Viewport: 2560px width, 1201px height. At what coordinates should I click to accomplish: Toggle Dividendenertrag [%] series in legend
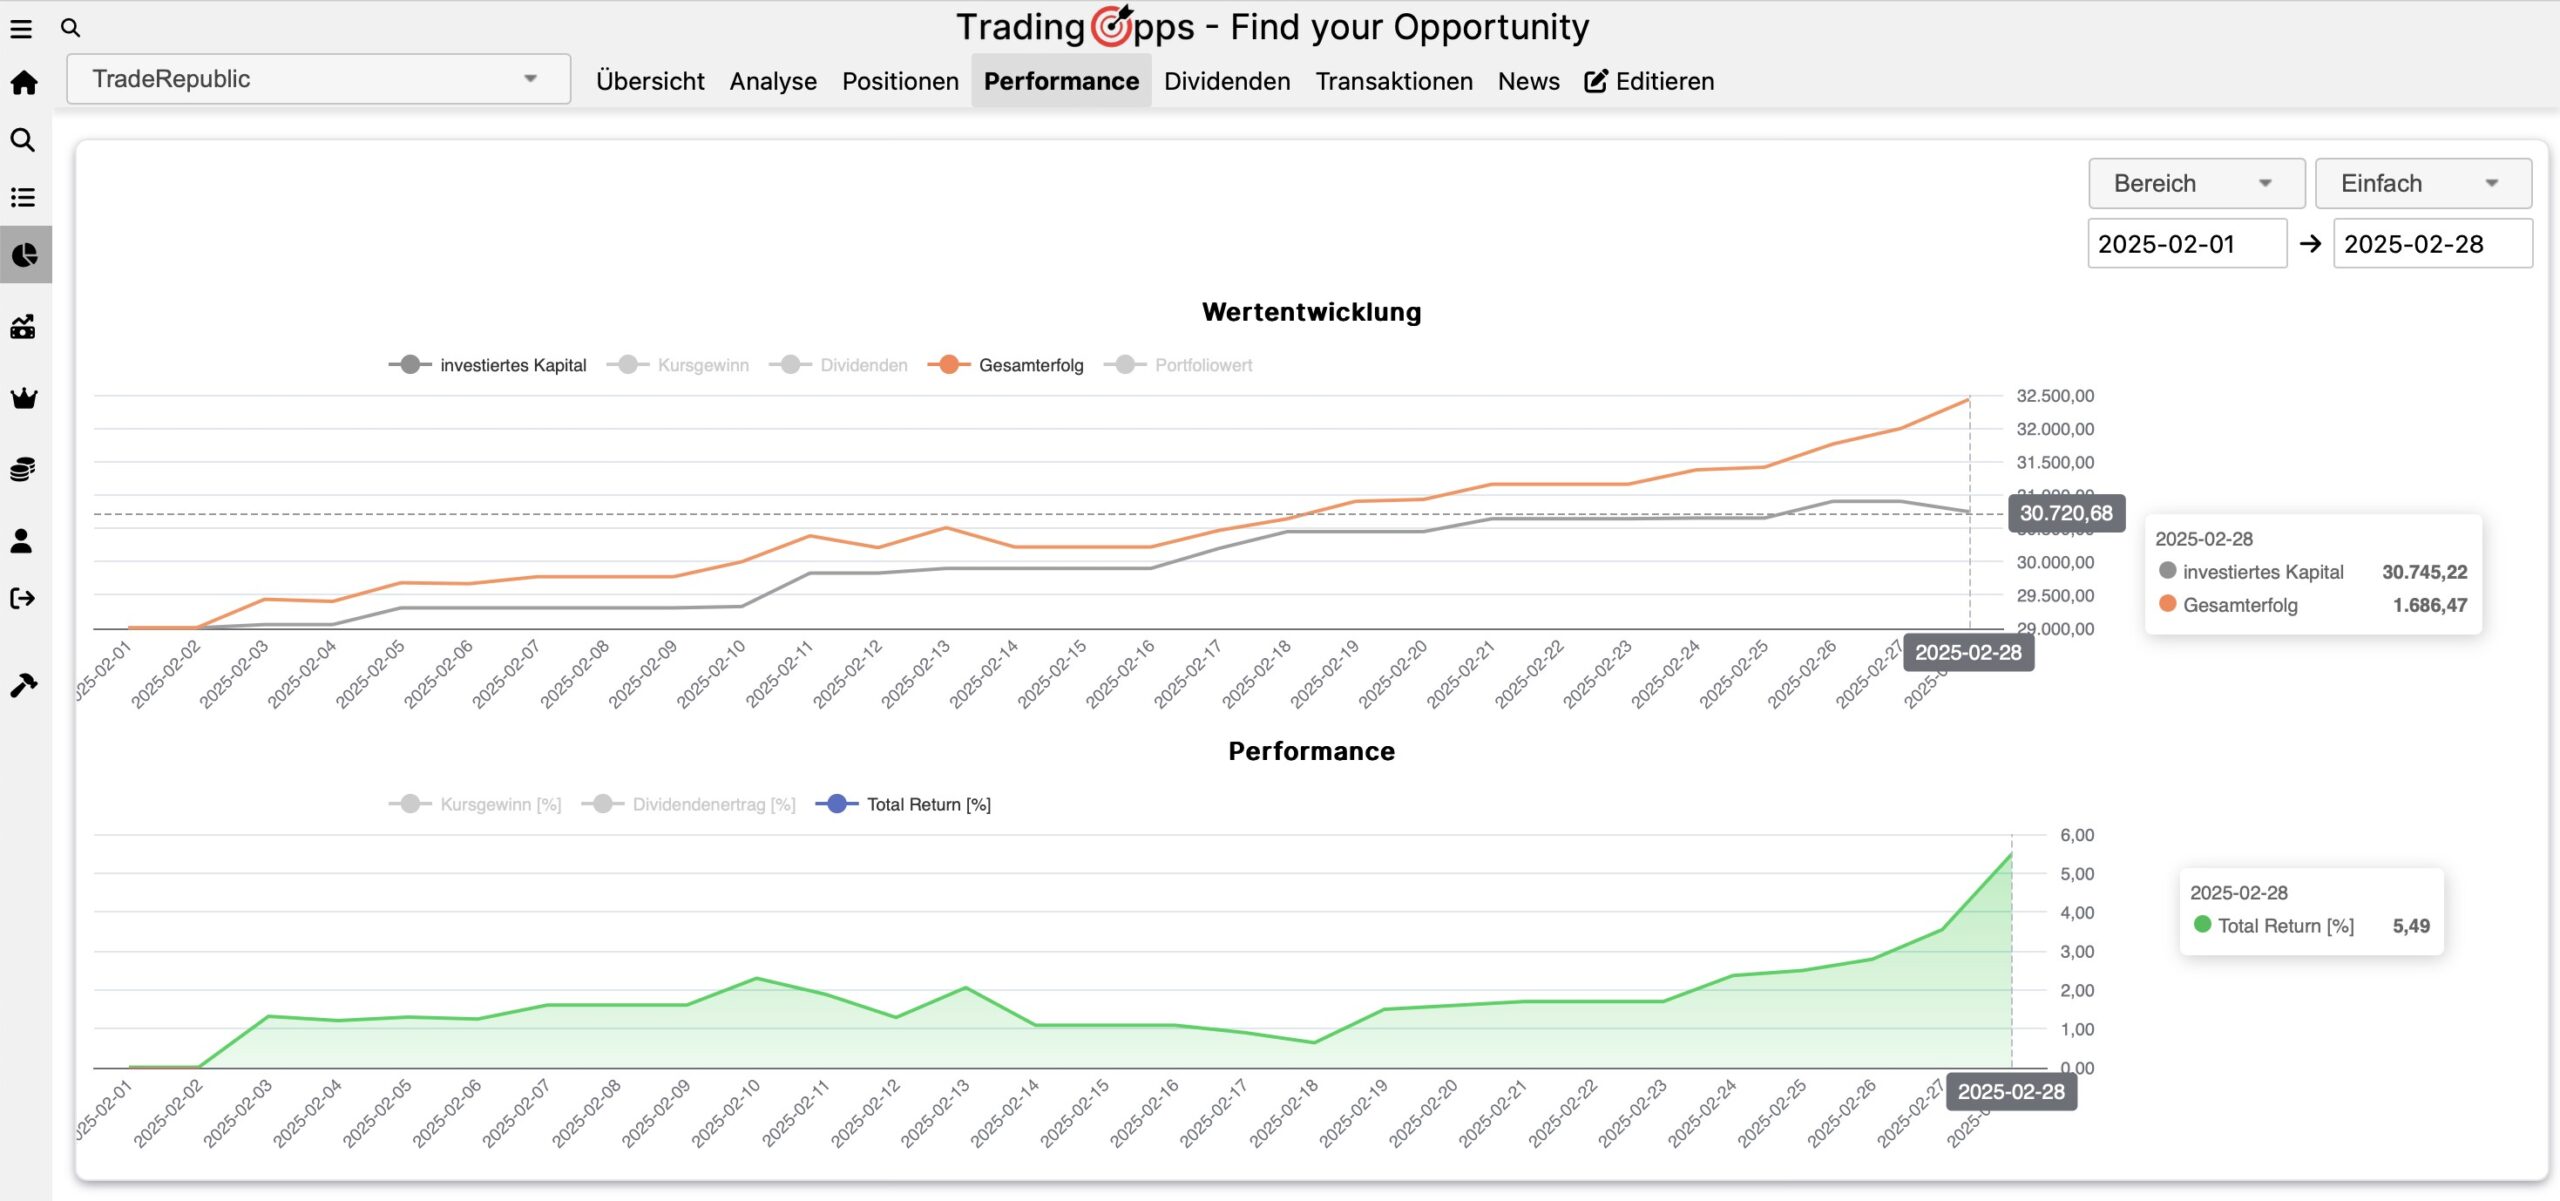click(x=689, y=804)
